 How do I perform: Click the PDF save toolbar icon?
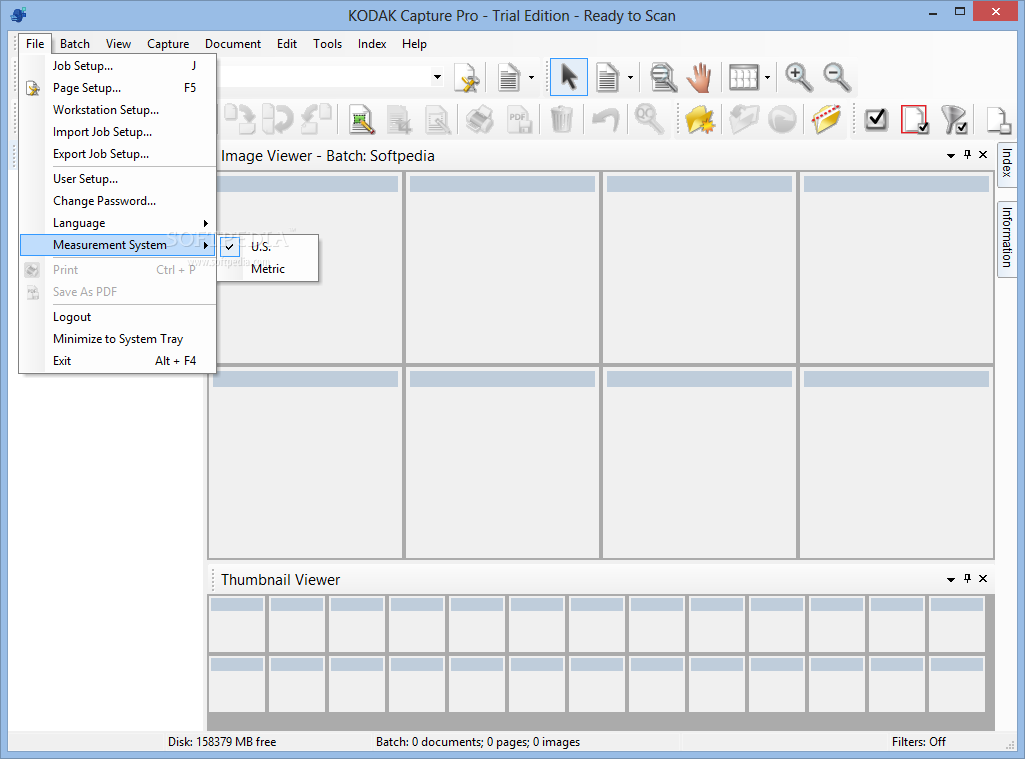[x=519, y=120]
